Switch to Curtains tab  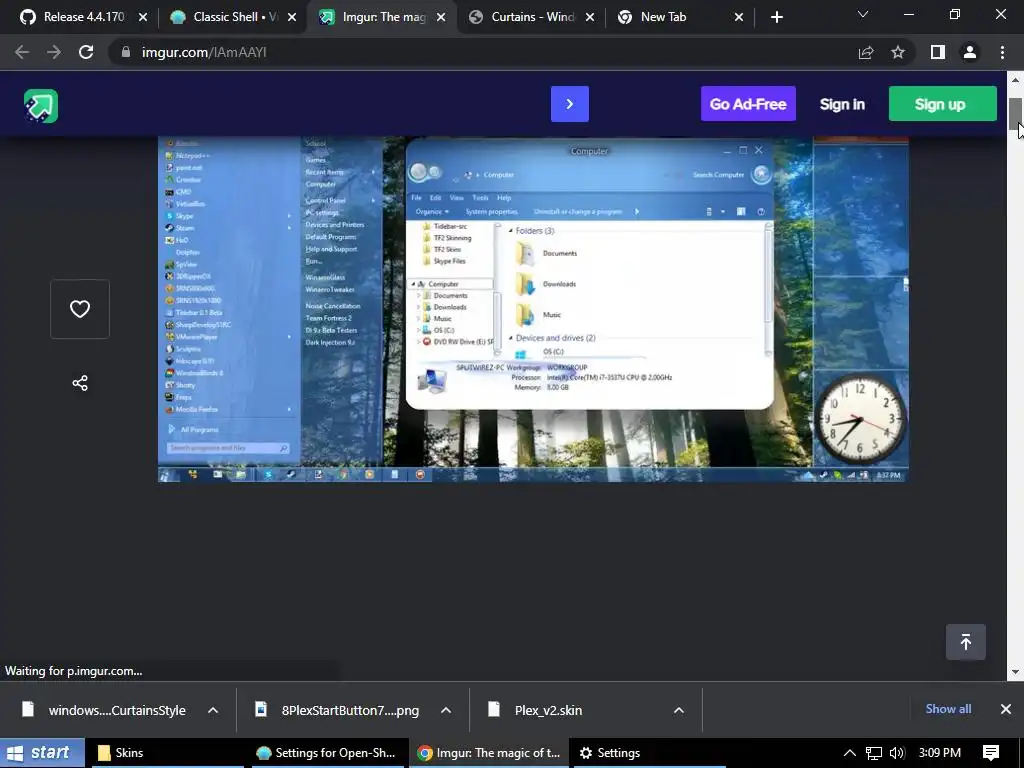(x=532, y=17)
